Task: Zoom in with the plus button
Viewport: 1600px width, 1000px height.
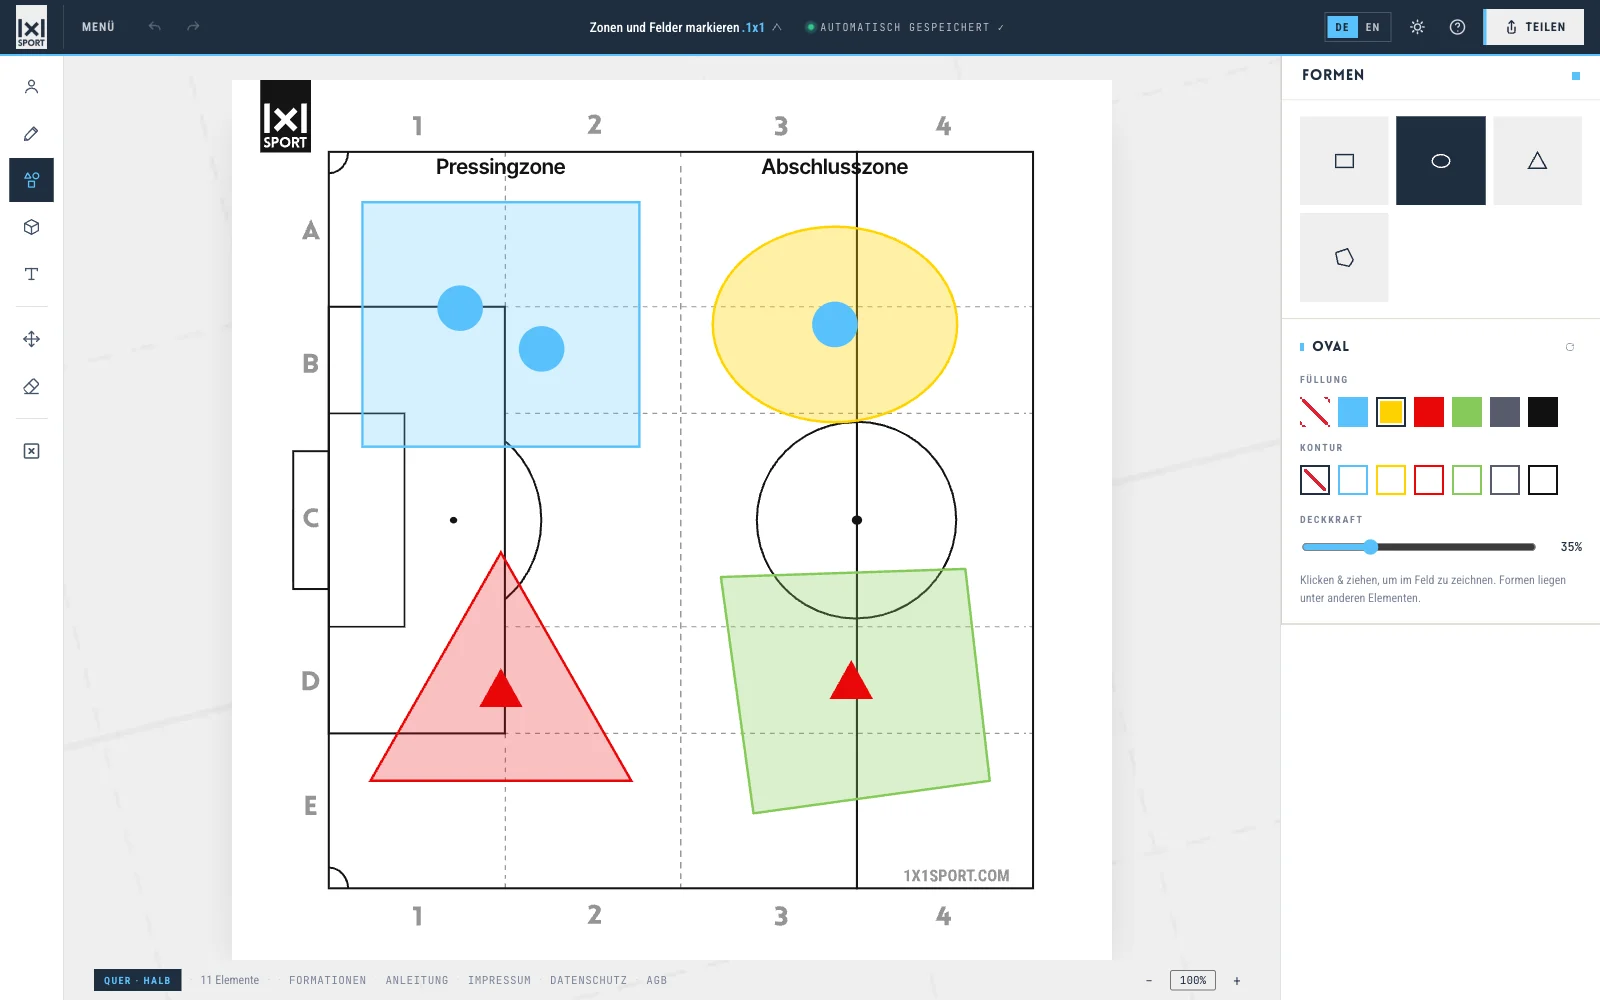Action: click(1237, 981)
